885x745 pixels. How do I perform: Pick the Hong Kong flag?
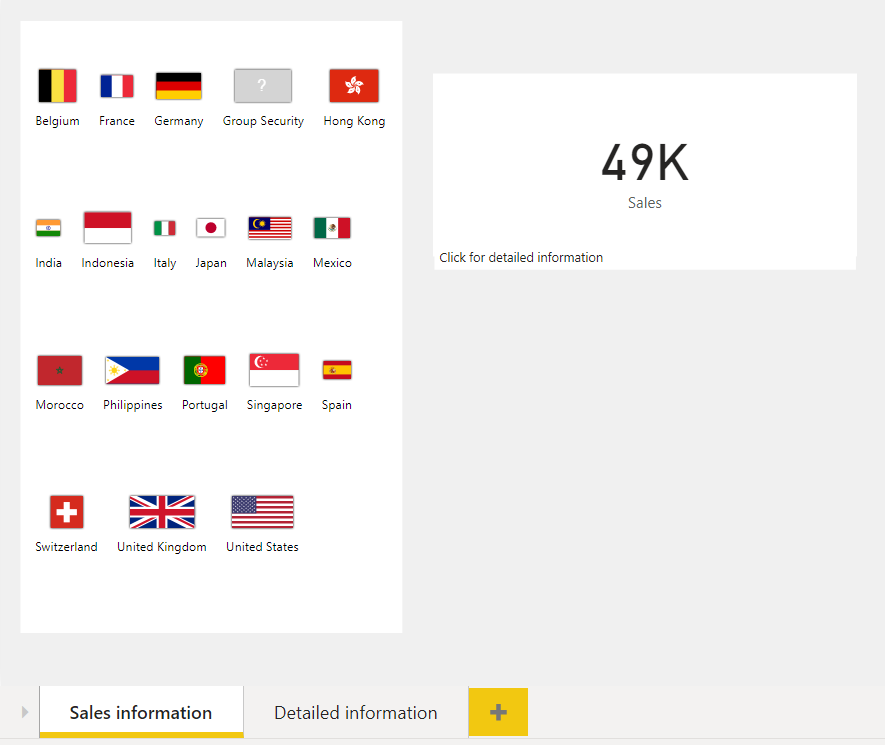pos(354,86)
